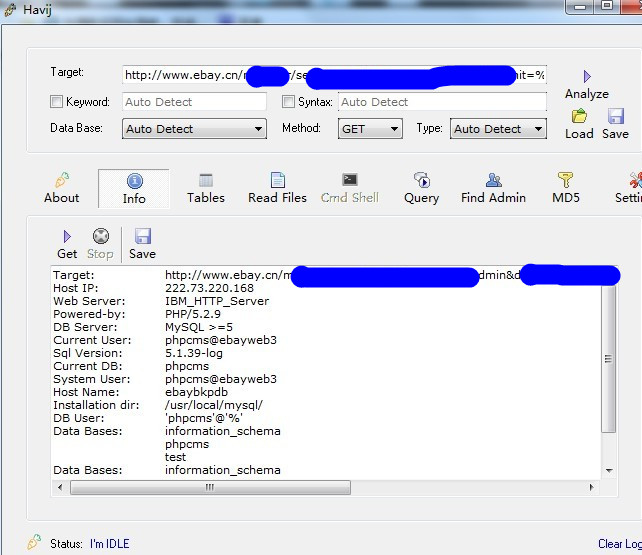
Task: Click the Host Name ebaybkpdb value
Action: pyautogui.click(x=196, y=392)
